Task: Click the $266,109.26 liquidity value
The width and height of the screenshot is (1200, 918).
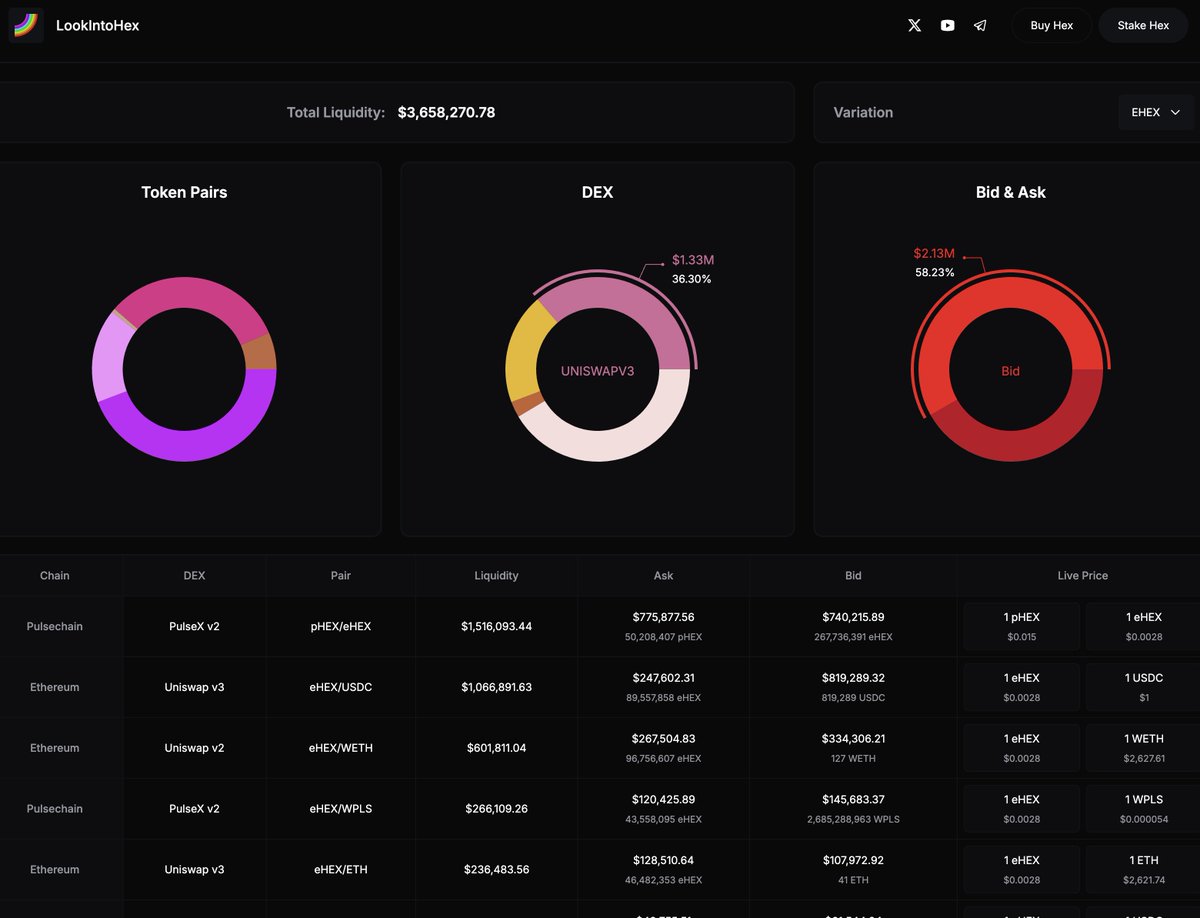Action: tap(497, 809)
